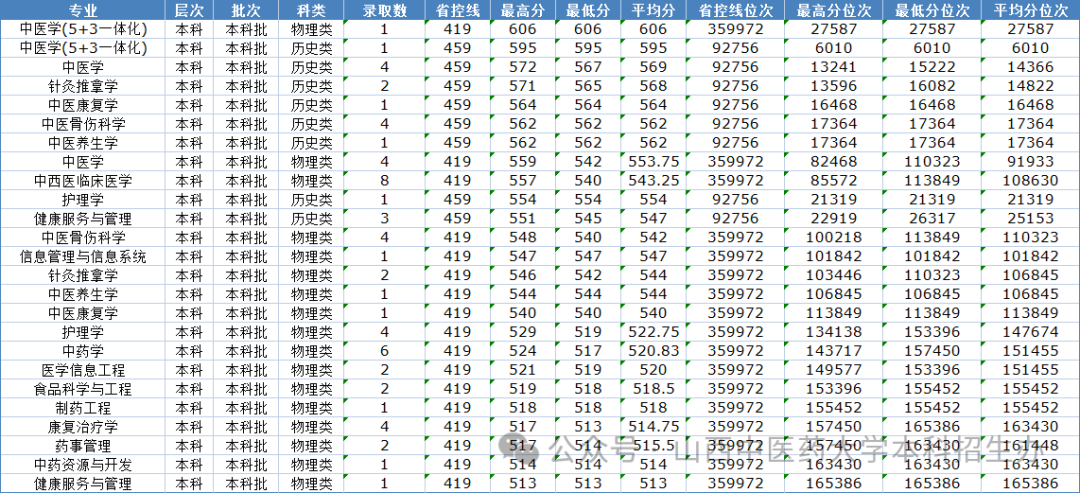Click the 最低分 column header
The width and height of the screenshot is (1080, 493).
click(588, 11)
